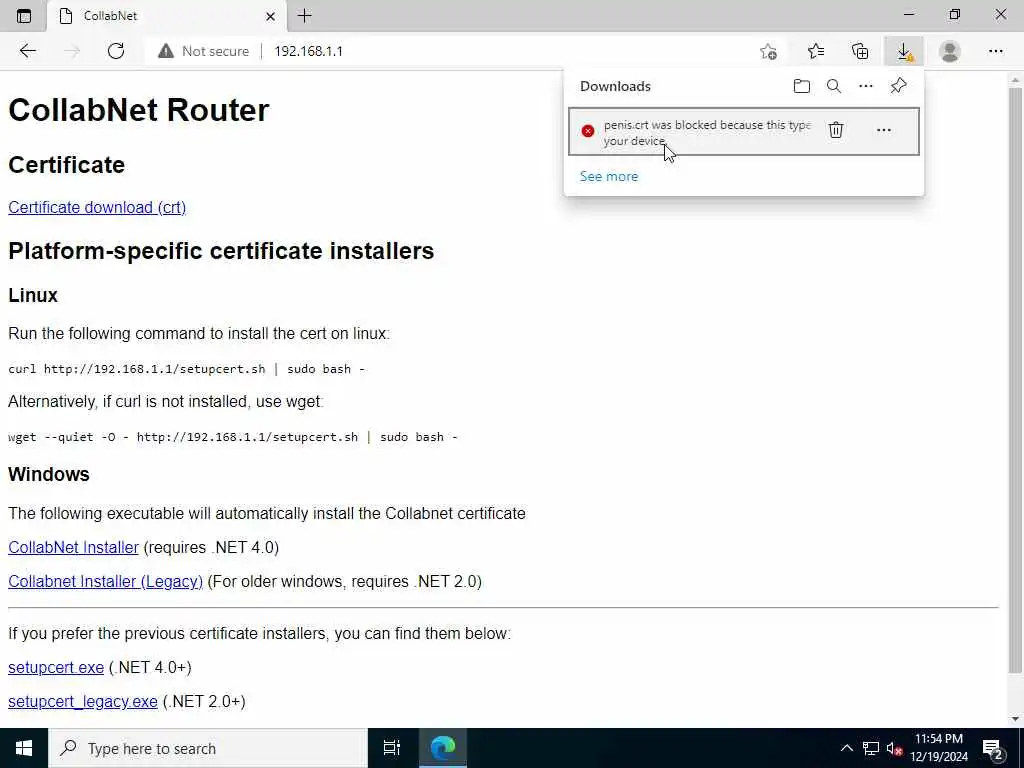Image resolution: width=1024 pixels, height=768 pixels.
Task: Select the CollabNet browser tab
Action: (x=167, y=16)
